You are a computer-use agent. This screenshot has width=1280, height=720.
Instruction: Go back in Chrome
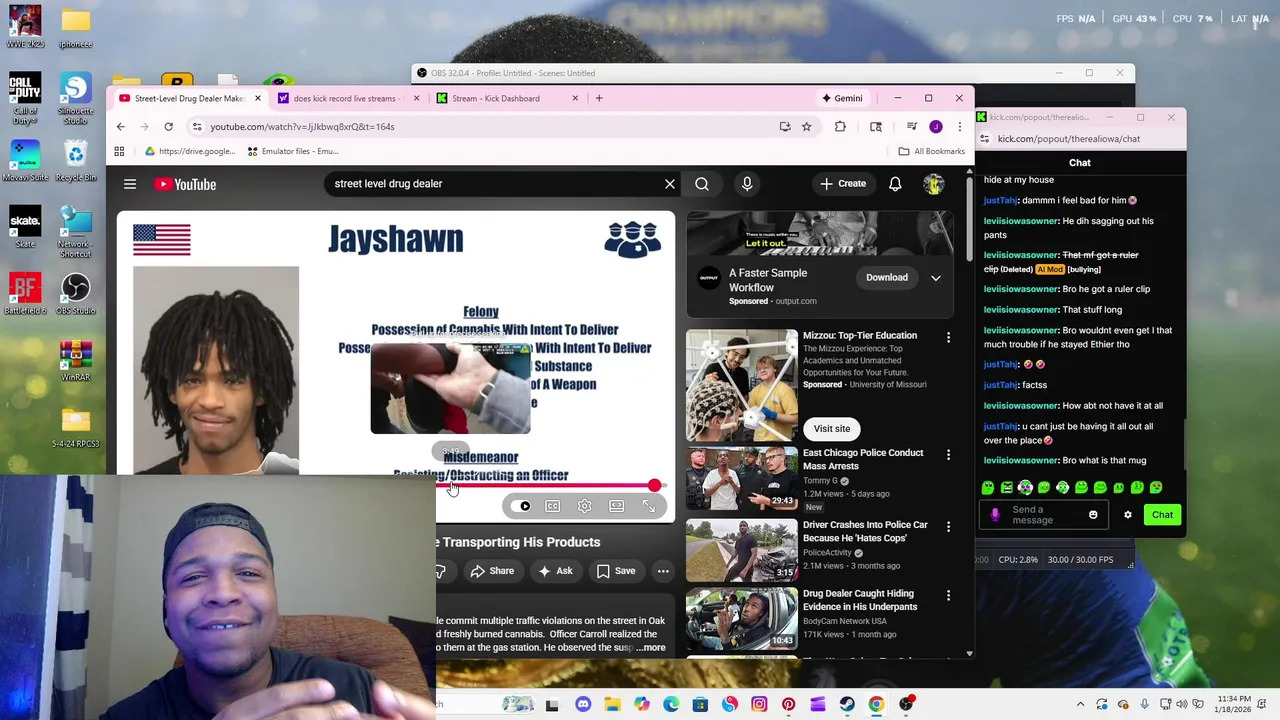pos(120,127)
